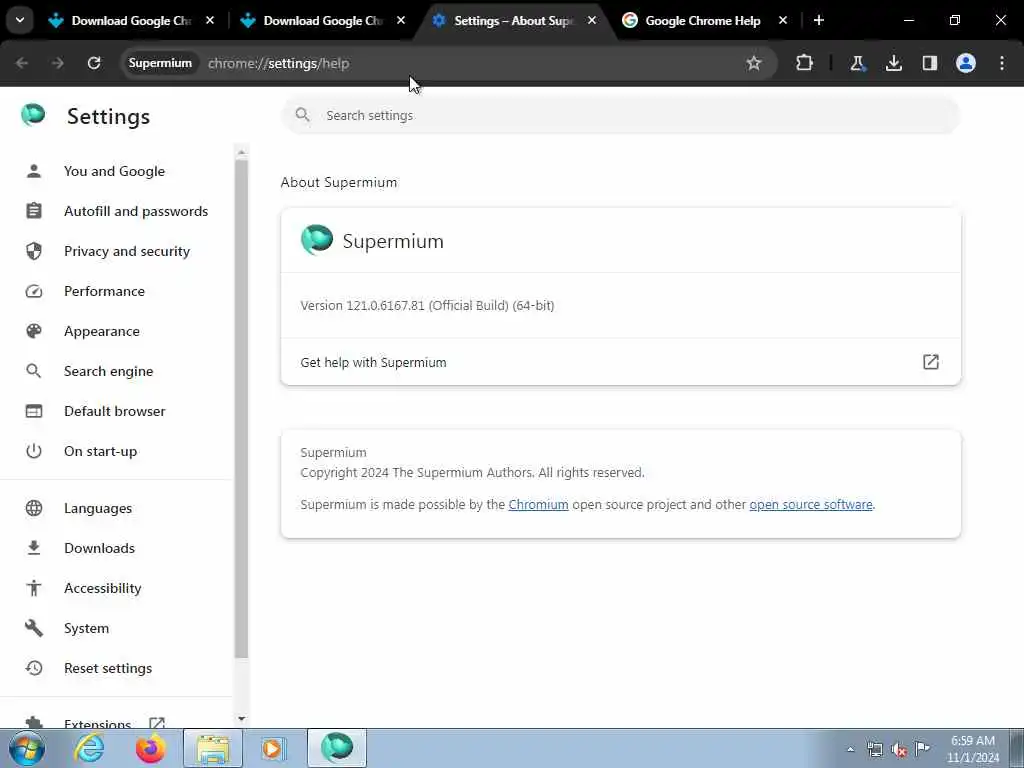Open the Chrome Labs flask icon
The image size is (1024, 768).
[857, 63]
